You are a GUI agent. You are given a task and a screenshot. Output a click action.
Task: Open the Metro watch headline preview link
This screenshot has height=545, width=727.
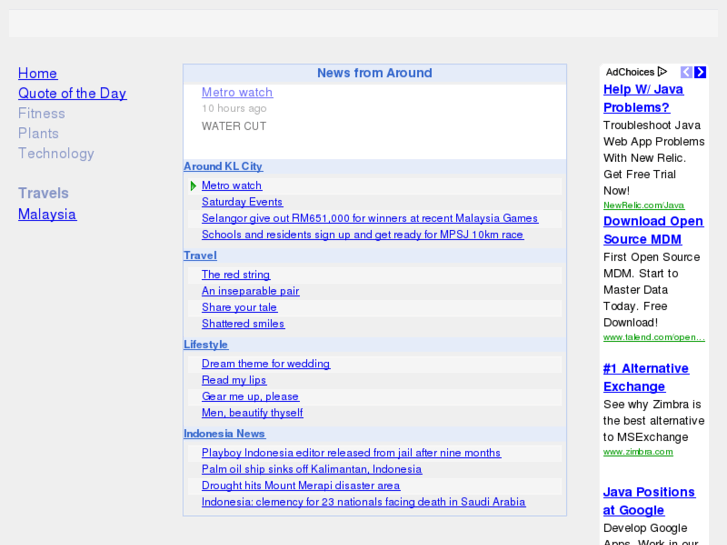coord(237,92)
